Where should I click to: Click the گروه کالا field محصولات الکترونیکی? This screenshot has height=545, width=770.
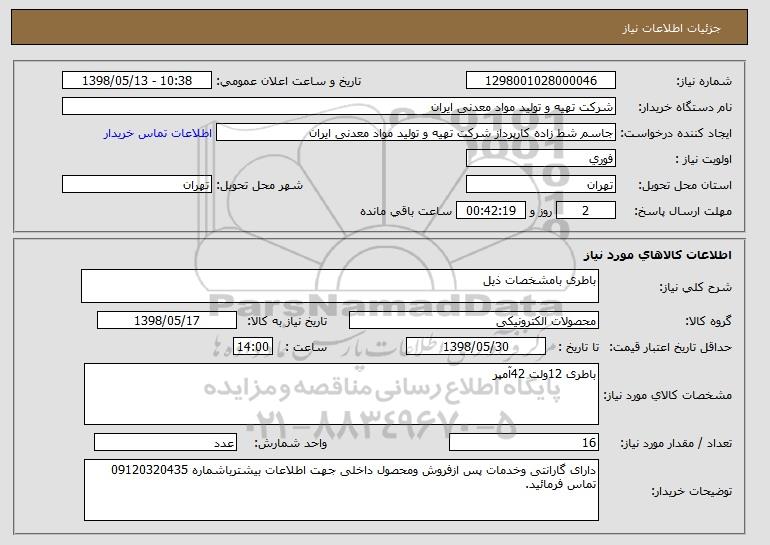pyautogui.click(x=474, y=321)
